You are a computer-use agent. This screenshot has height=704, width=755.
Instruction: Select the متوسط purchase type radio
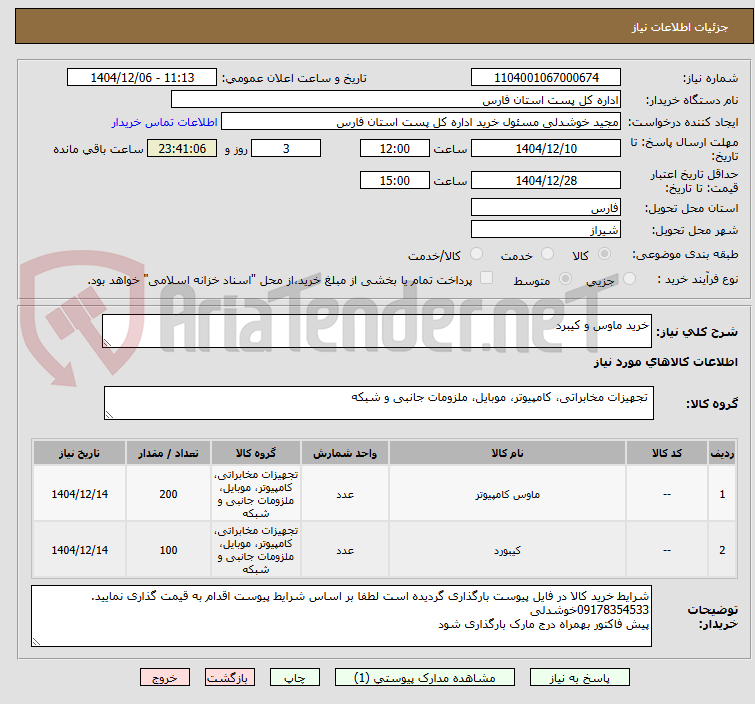pos(565,279)
